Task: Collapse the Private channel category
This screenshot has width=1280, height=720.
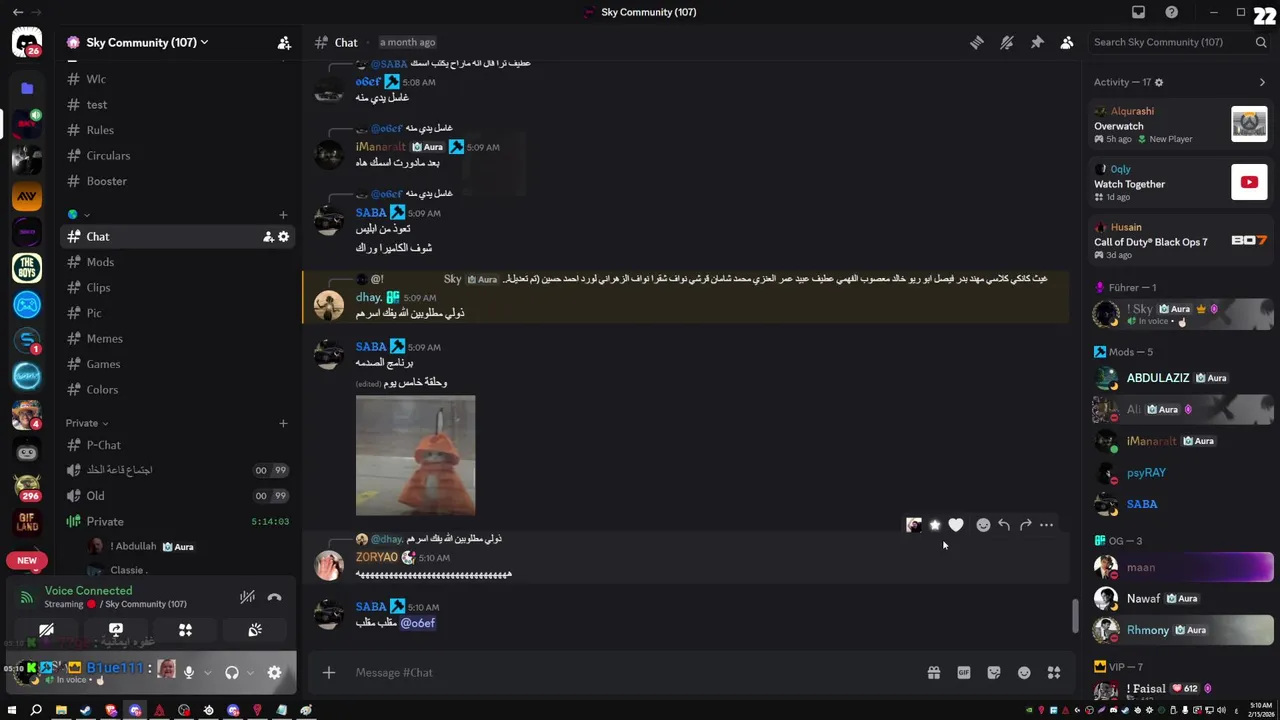Action: (x=87, y=423)
